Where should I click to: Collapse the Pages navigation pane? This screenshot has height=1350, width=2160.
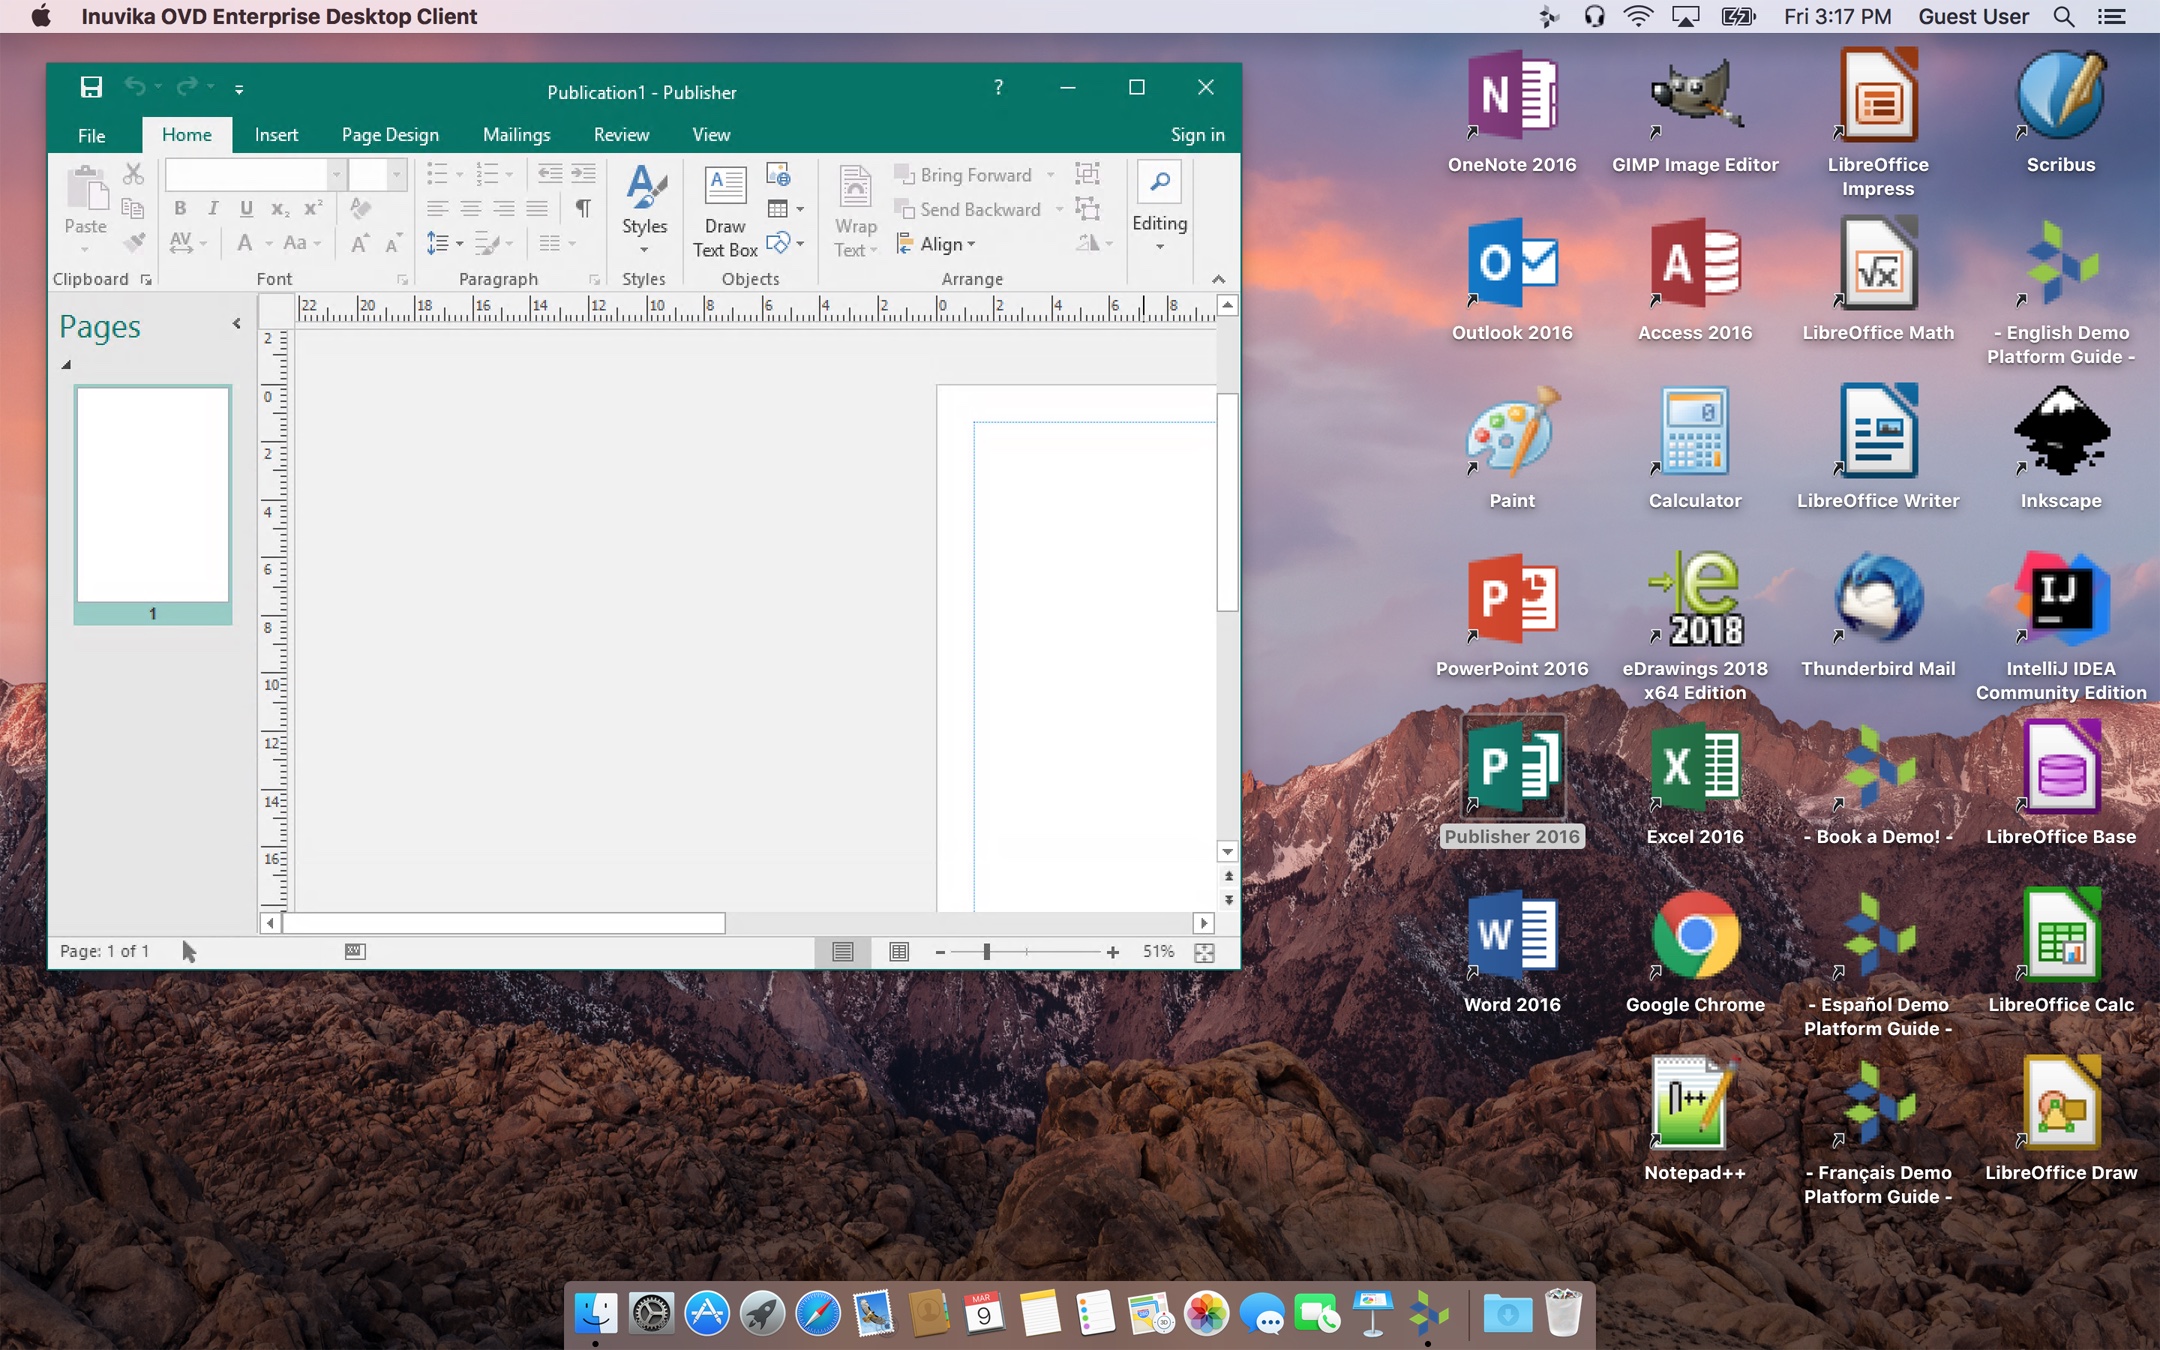(236, 324)
